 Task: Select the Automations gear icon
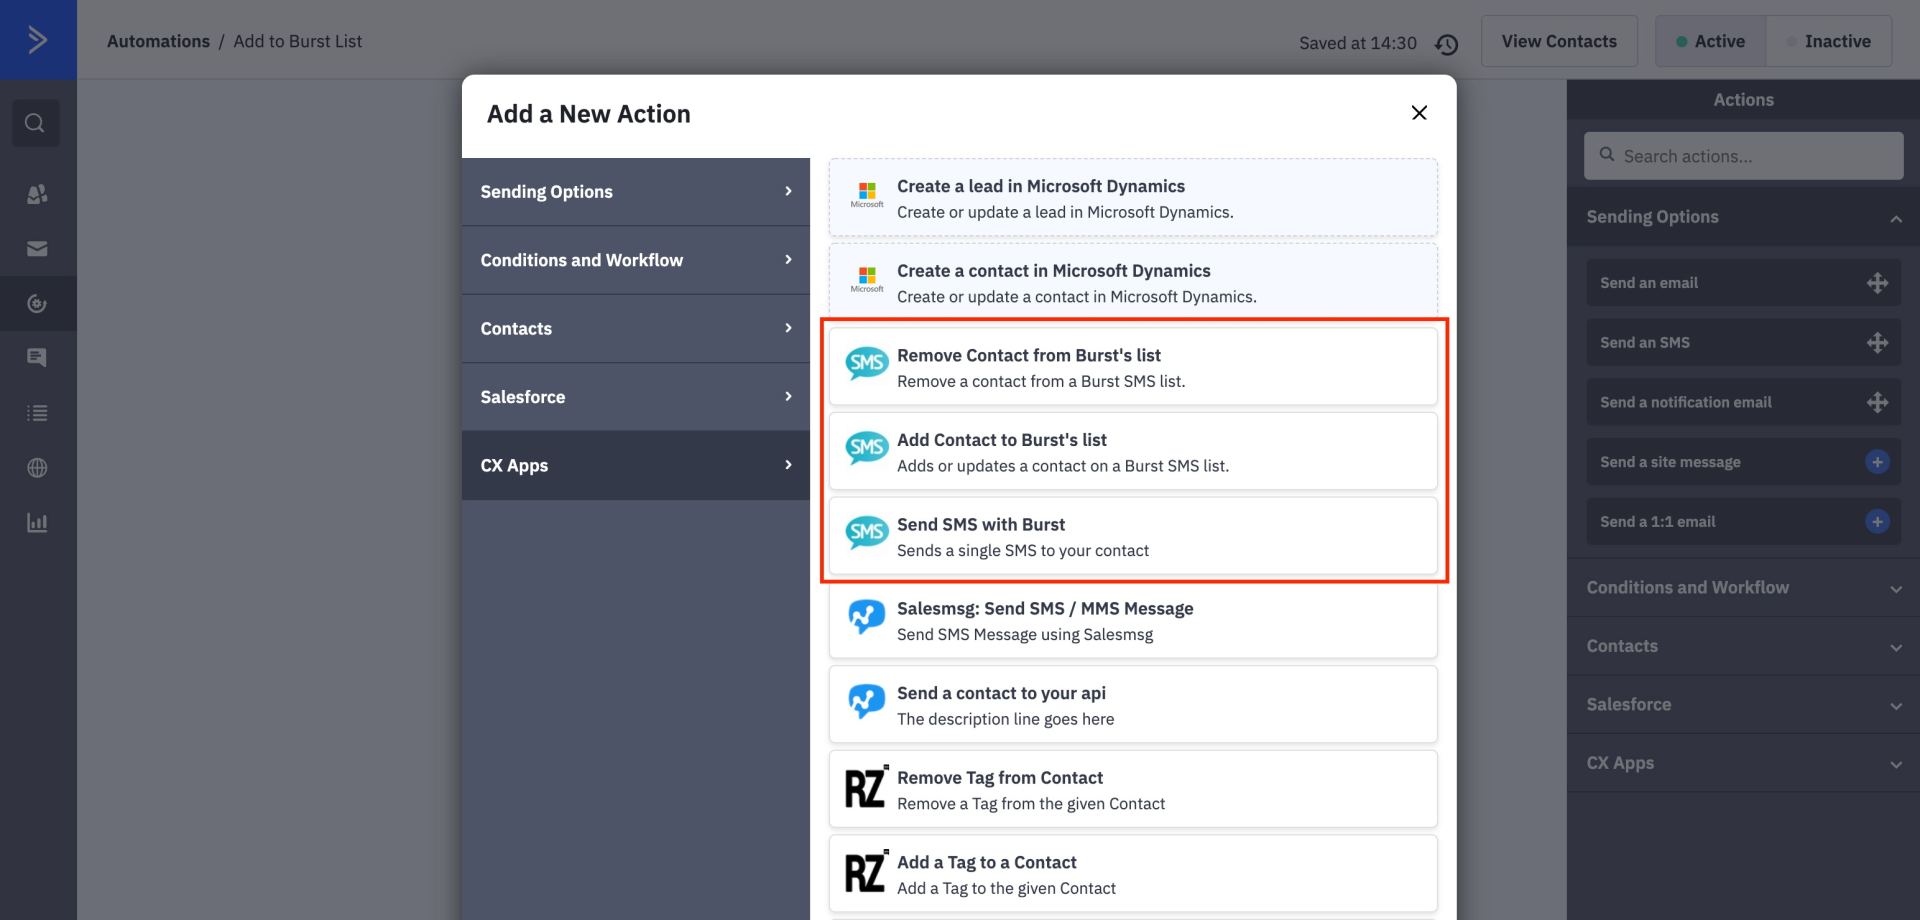pos(37,303)
